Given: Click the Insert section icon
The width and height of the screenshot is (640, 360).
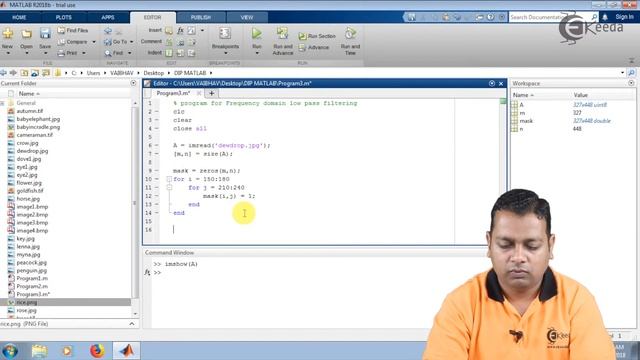Looking at the screenshot, I should pos(169,31).
